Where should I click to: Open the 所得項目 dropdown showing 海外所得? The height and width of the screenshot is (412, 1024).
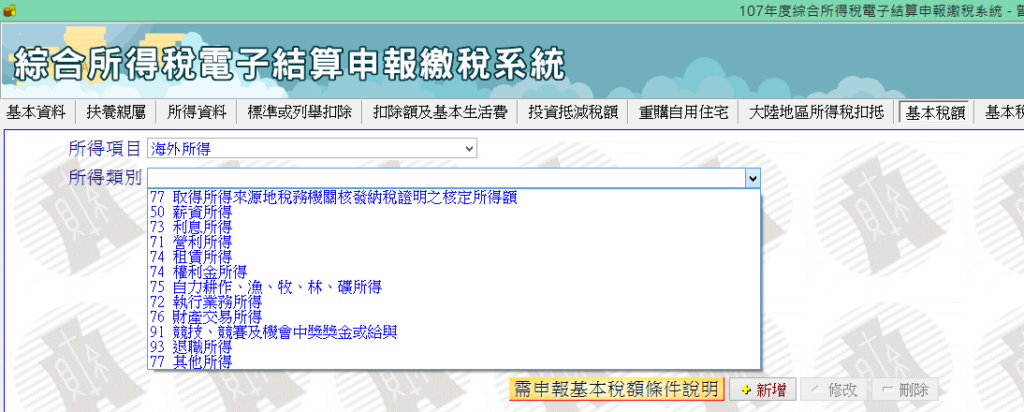coord(312,149)
